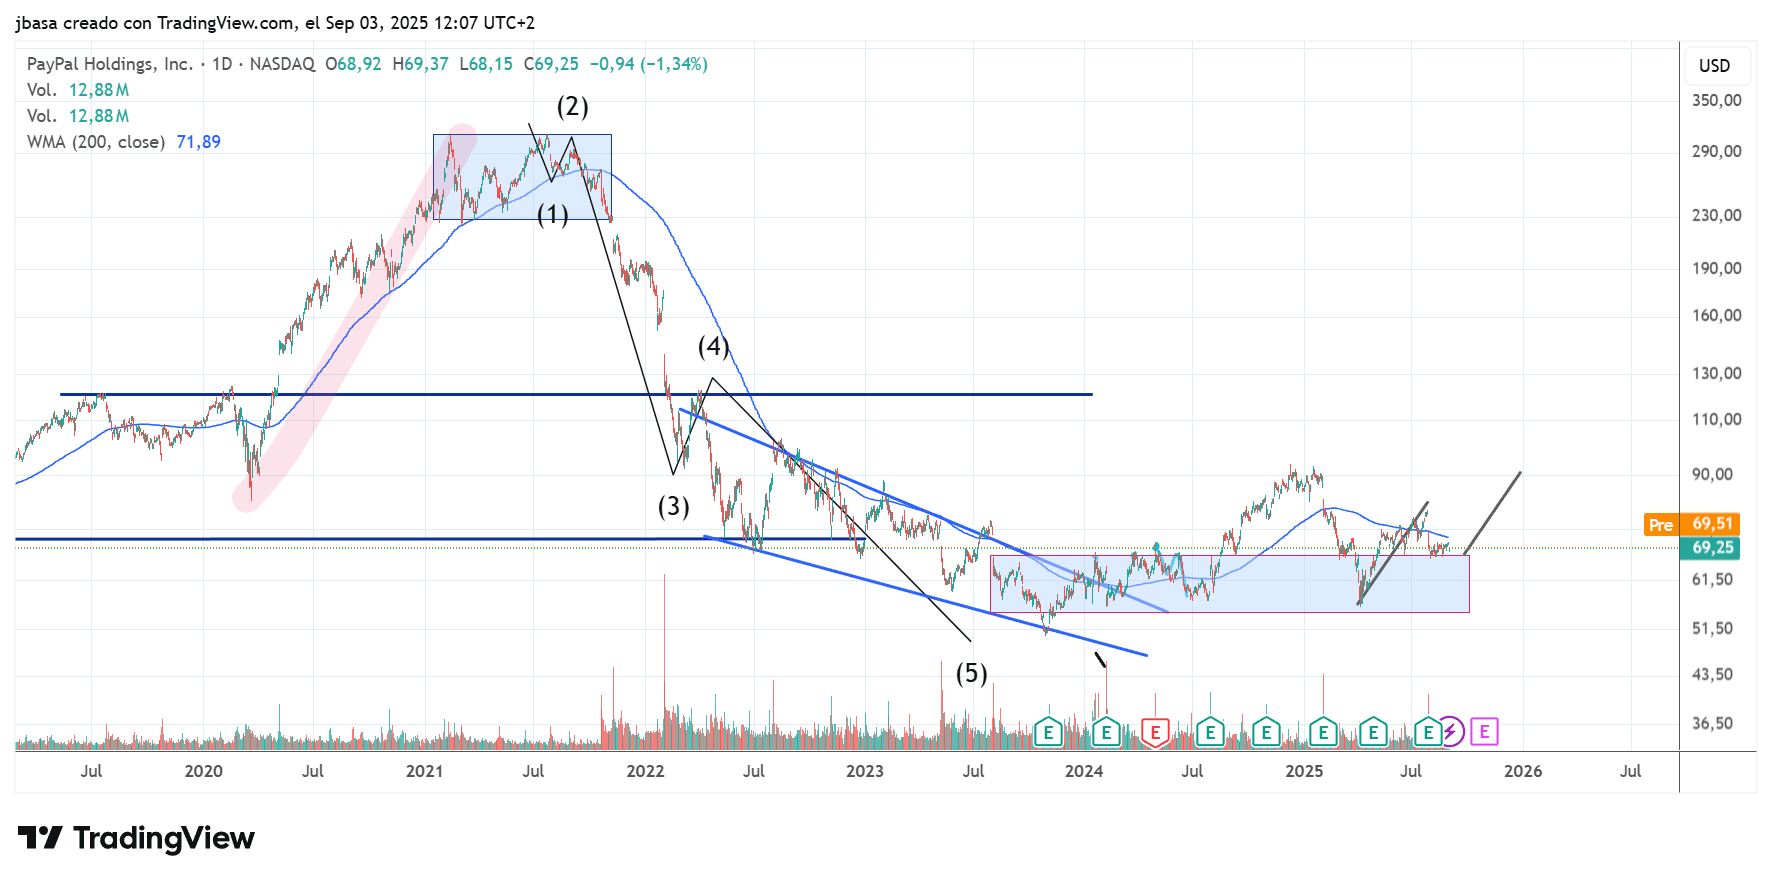Screen dimensions: 1772x883
Task: Click the 61,50 price axis label
Action: click(1712, 579)
